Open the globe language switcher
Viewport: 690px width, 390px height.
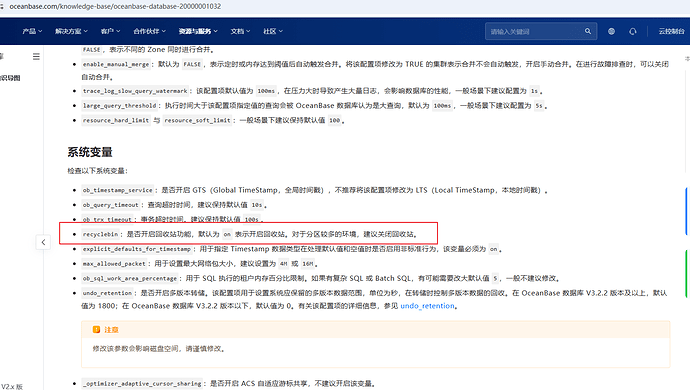[x=611, y=31]
